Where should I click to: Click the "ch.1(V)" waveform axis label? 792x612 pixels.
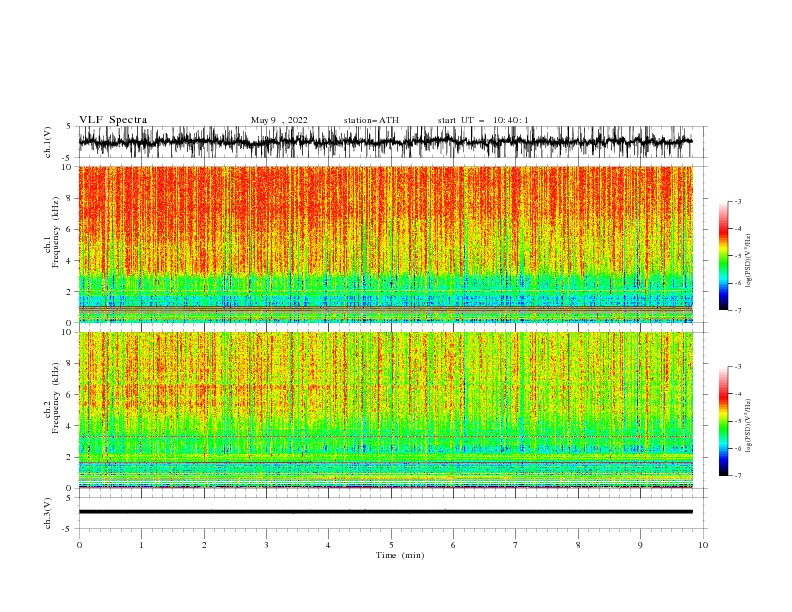point(48,142)
